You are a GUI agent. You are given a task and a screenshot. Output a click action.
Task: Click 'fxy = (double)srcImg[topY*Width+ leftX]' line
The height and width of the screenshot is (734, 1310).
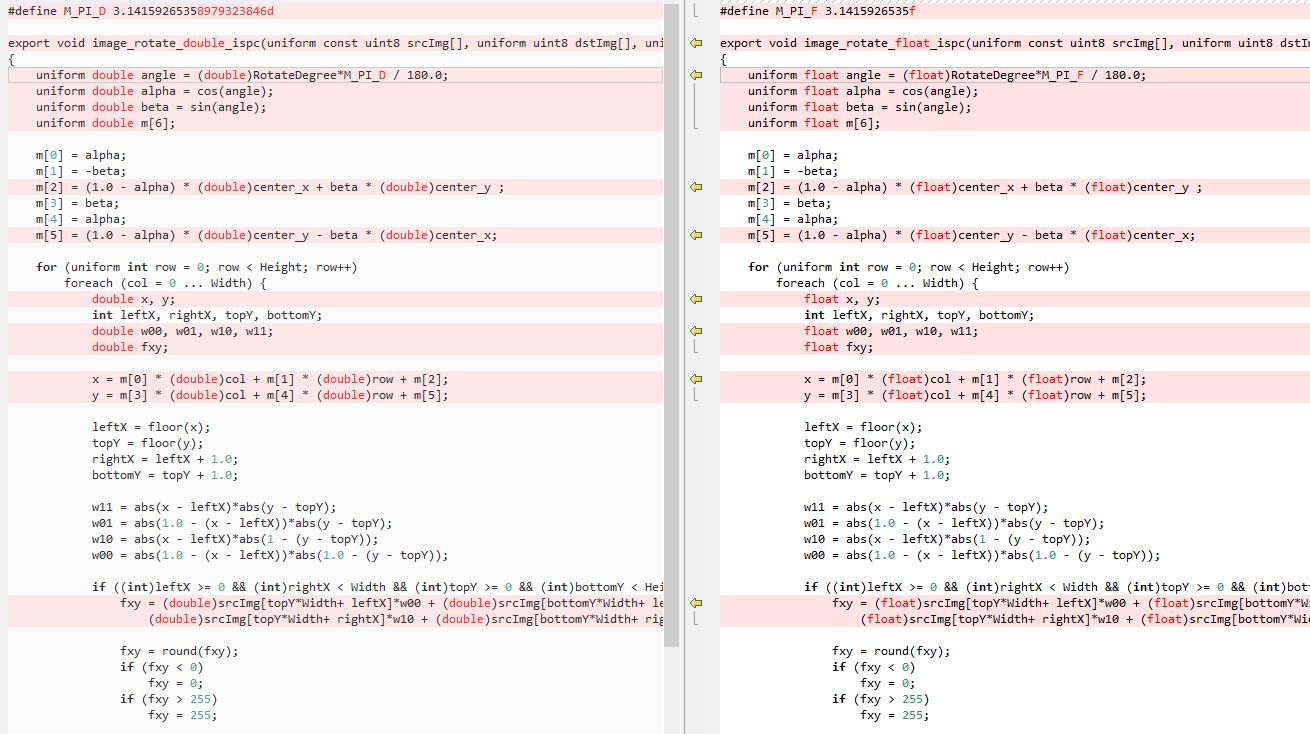click(x=391, y=603)
